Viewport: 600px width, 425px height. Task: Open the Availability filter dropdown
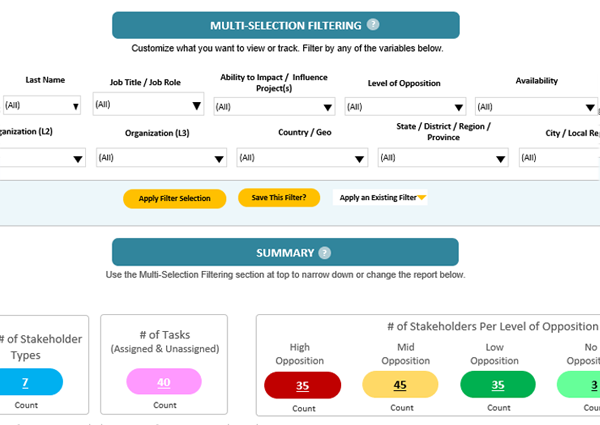(x=536, y=107)
